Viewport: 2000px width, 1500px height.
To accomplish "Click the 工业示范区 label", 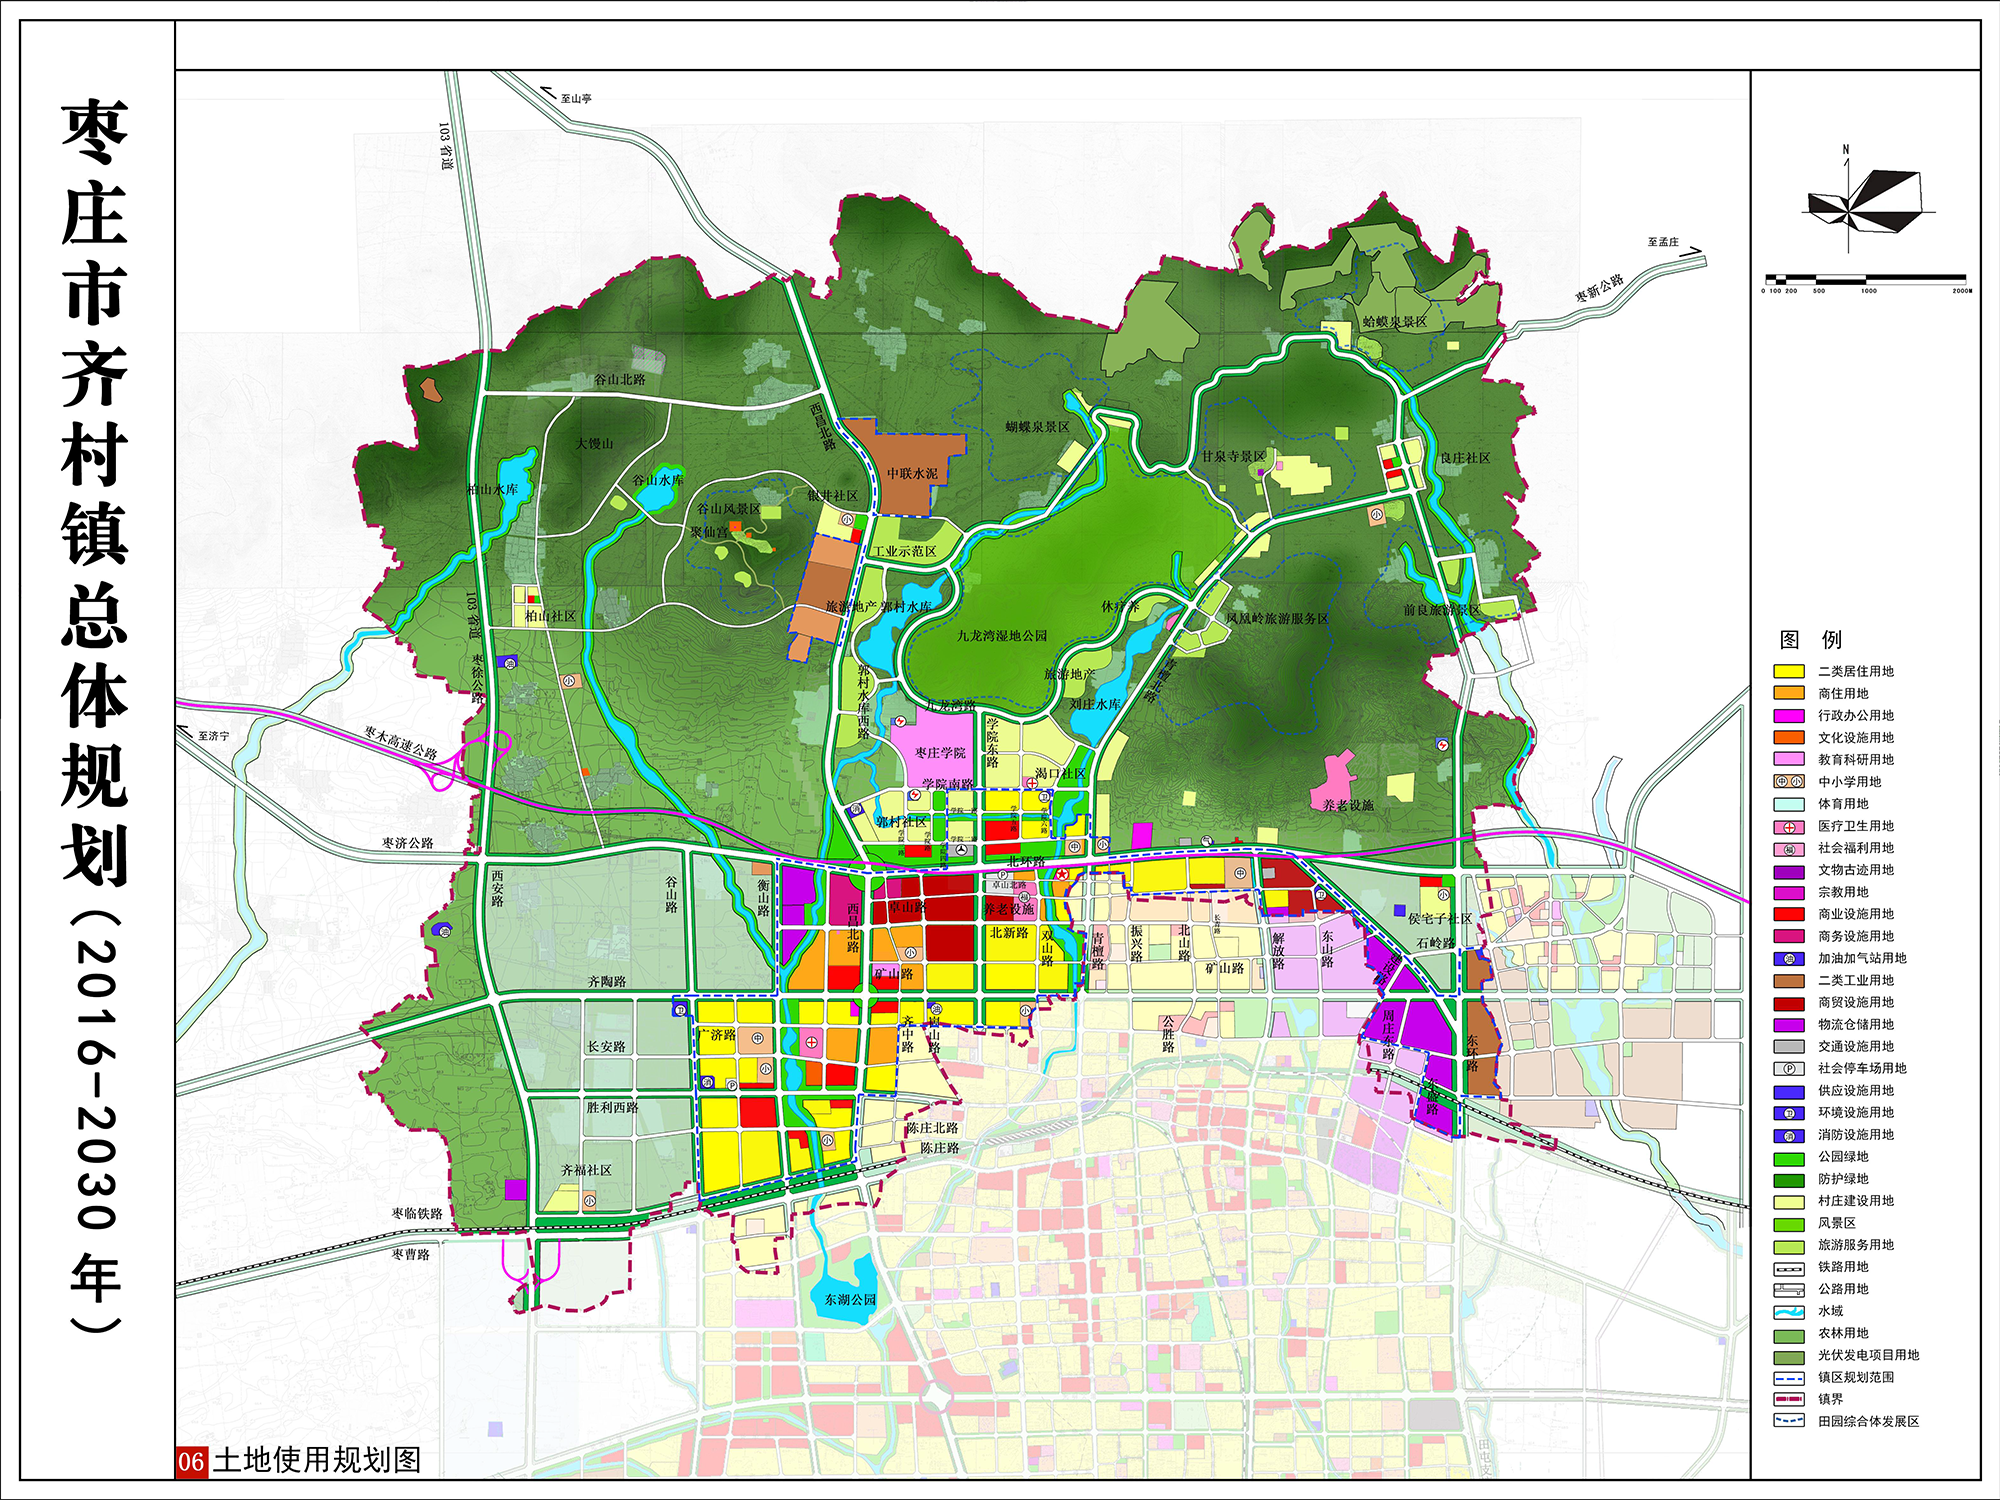I will pyautogui.click(x=905, y=551).
